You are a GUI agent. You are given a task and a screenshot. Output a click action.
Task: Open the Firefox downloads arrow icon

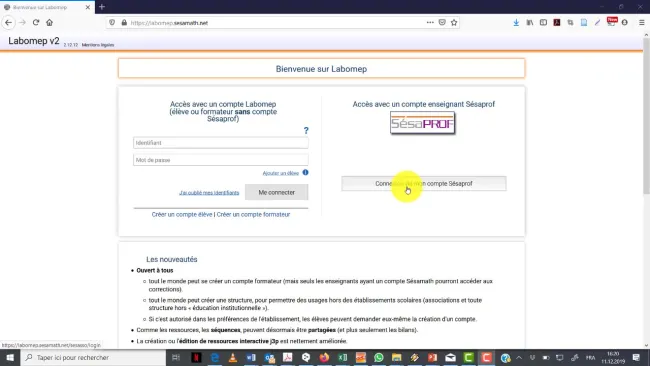pos(516,22)
